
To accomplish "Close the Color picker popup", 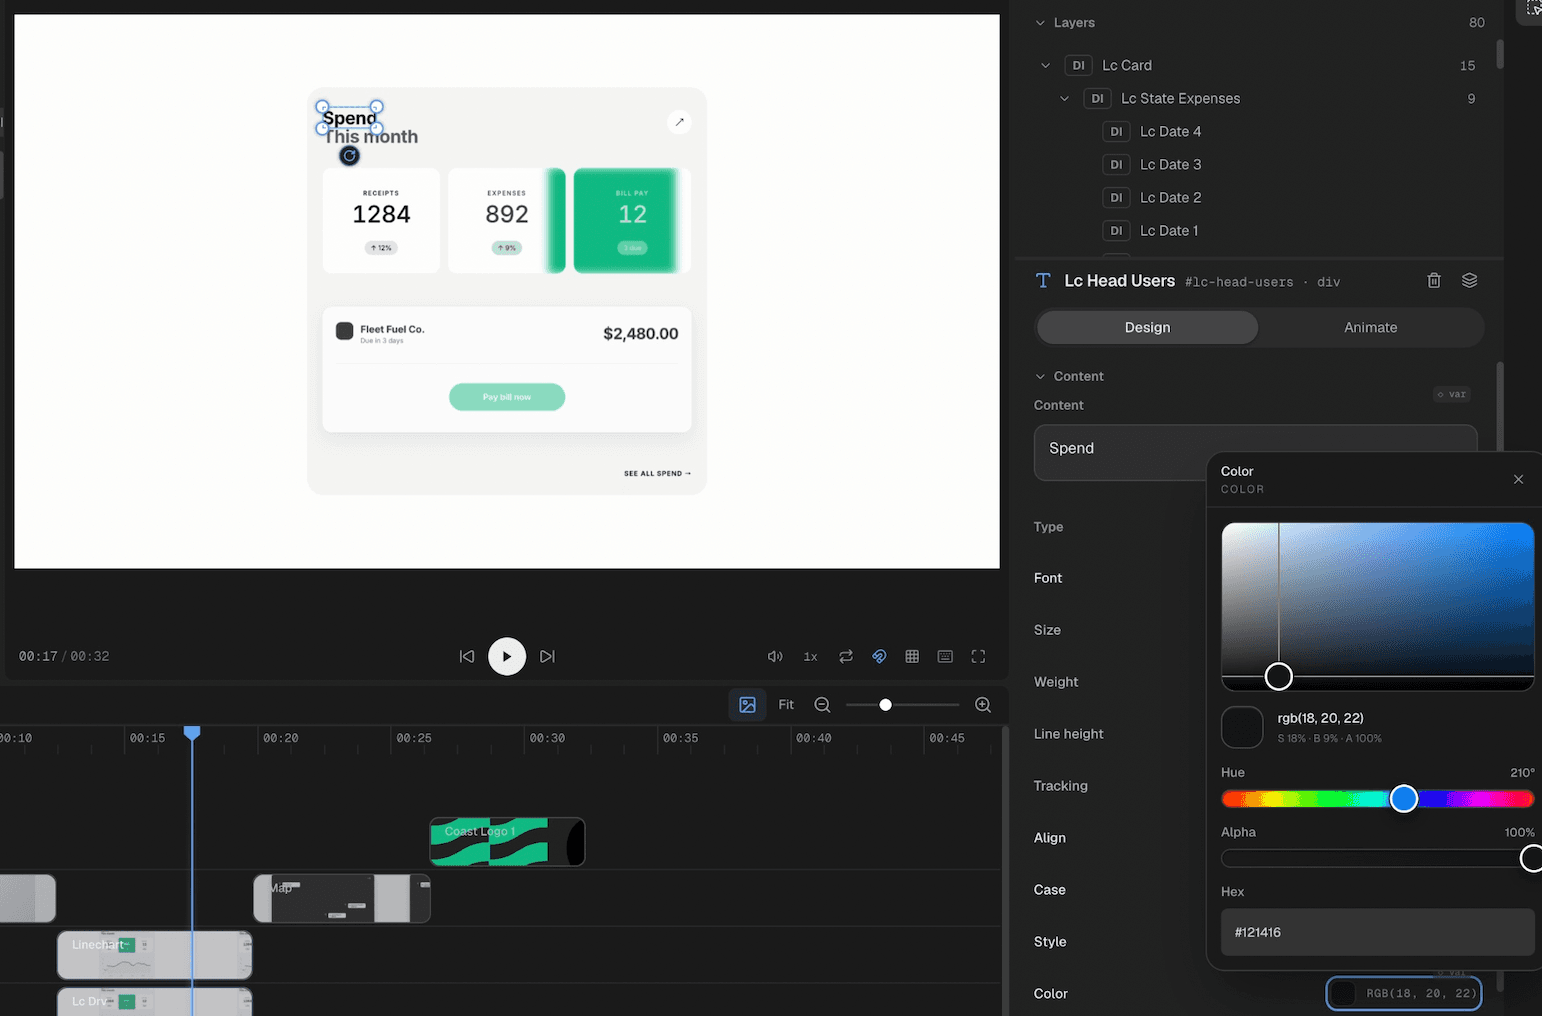I will click(x=1518, y=479).
